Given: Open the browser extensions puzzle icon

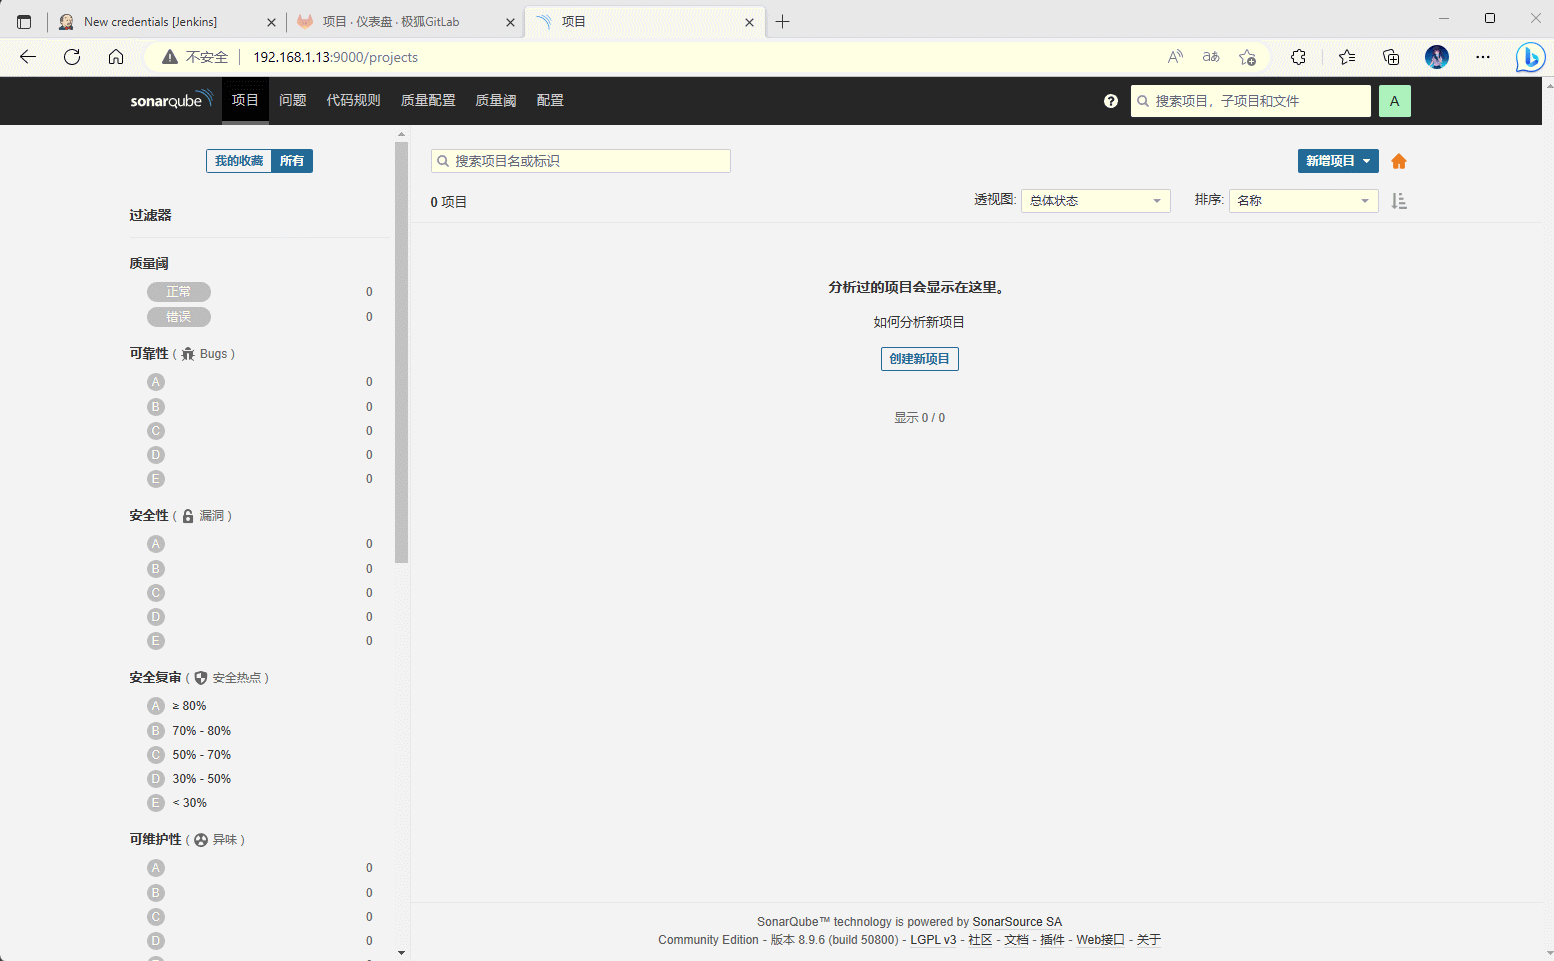Looking at the screenshot, I should 1298,57.
